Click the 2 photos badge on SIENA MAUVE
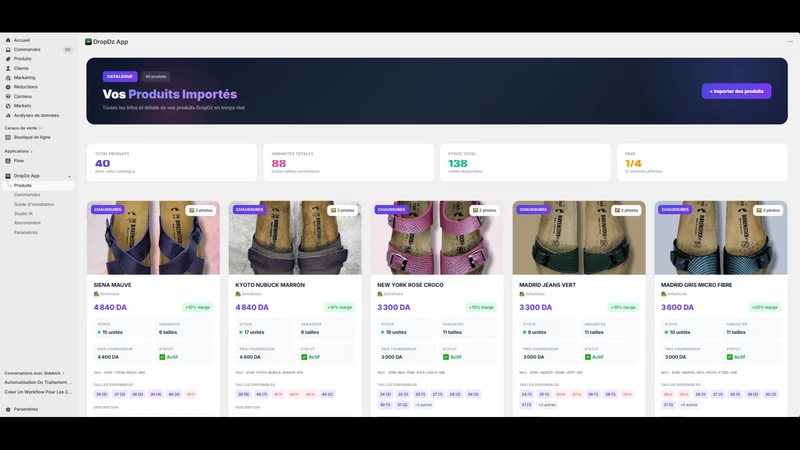The height and width of the screenshot is (450, 800). pos(201,210)
